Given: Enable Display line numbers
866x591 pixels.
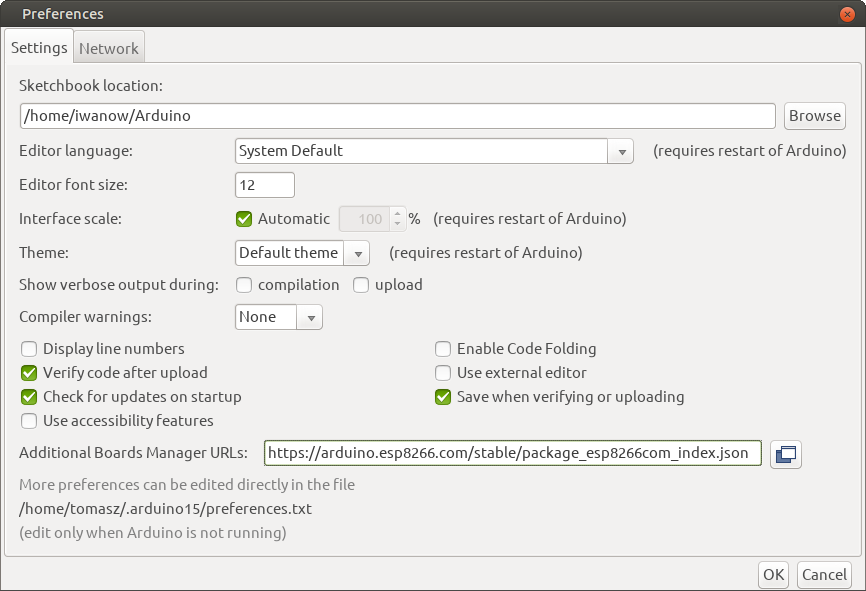Looking at the screenshot, I should [29, 349].
